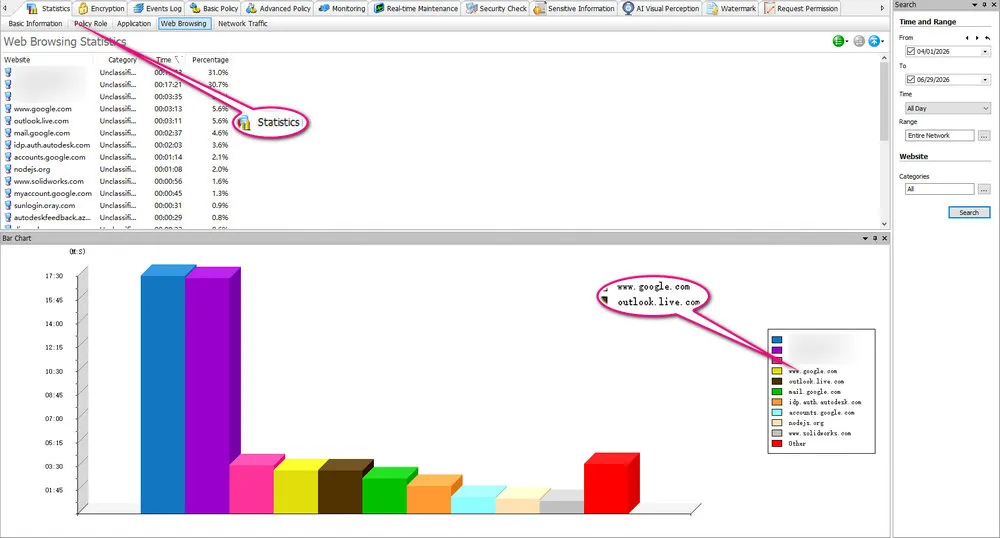Image resolution: width=1000 pixels, height=538 pixels.
Task: Switch to the Network Traffic tab
Action: [242, 24]
